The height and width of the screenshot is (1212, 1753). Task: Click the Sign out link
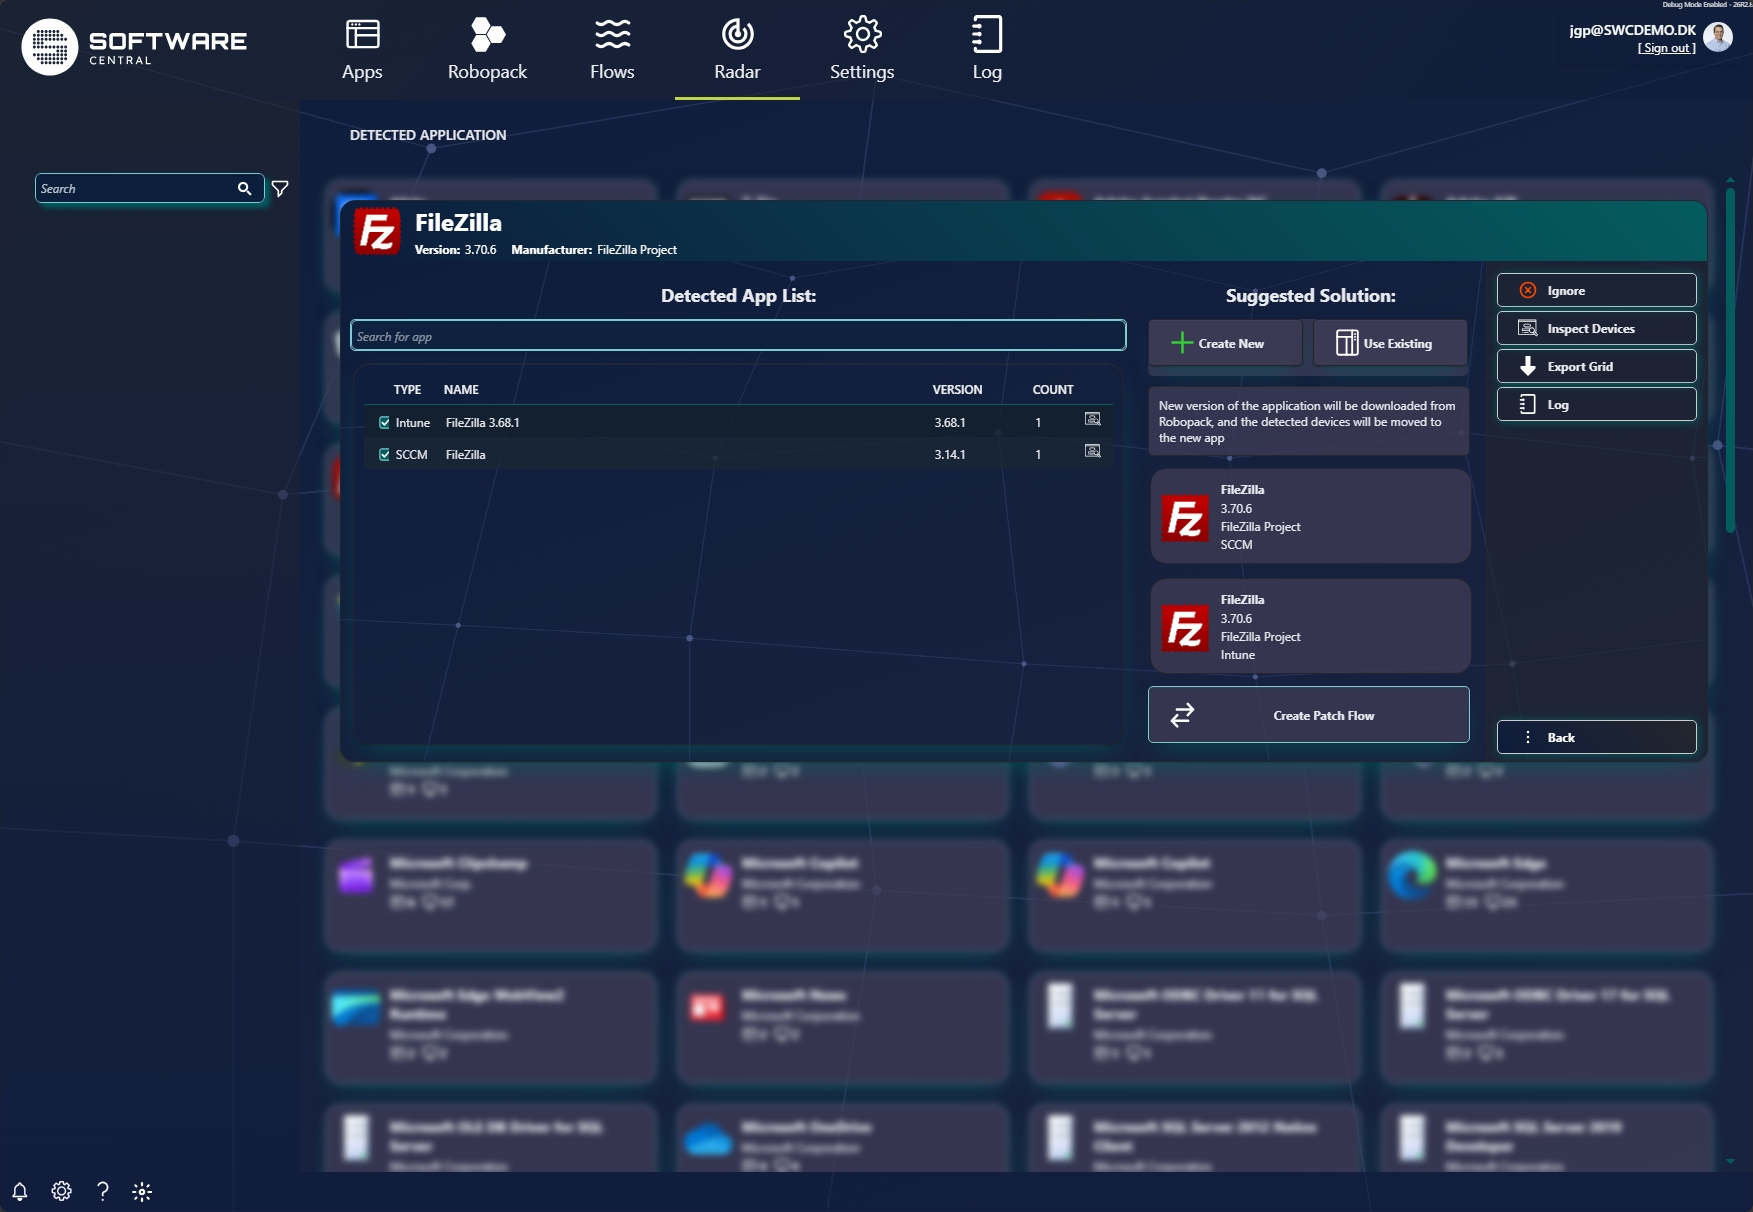coord(1666,48)
